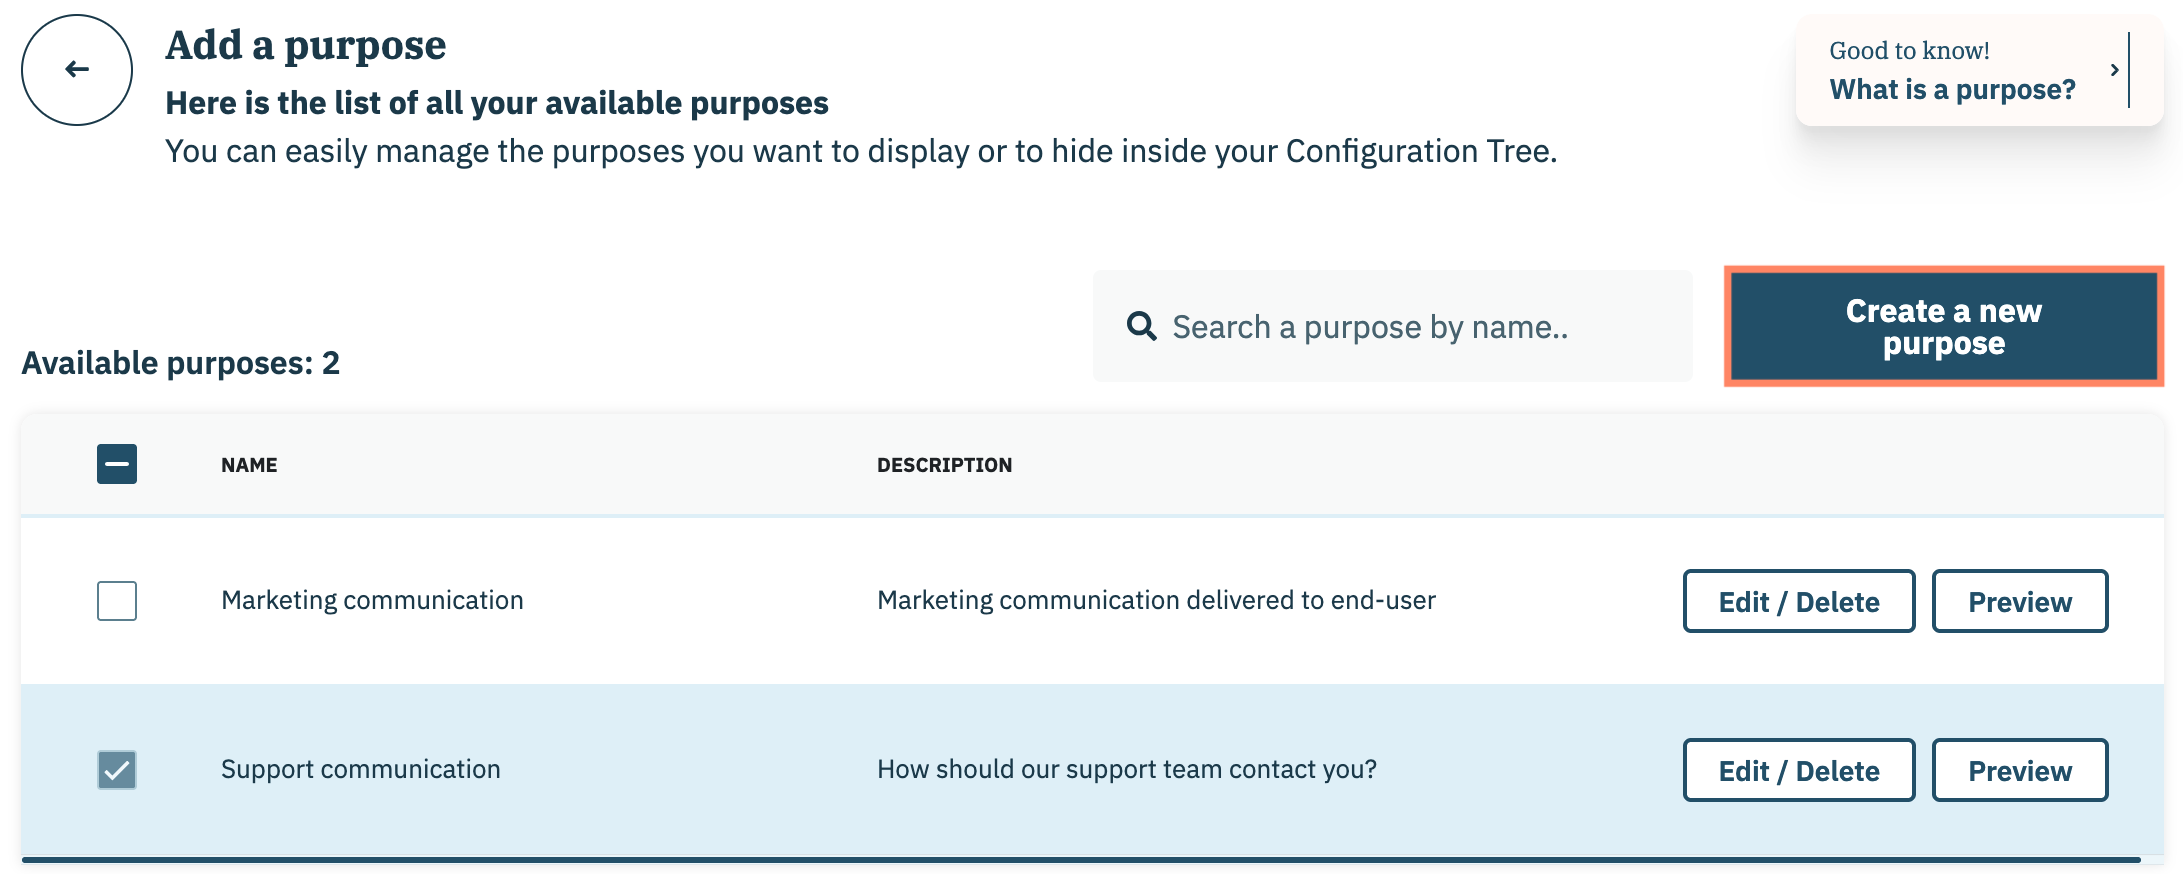This screenshot has height=874, width=2183.
Task: Click 'Marketing communication delivered to end-user' description
Action: [x=1156, y=600]
